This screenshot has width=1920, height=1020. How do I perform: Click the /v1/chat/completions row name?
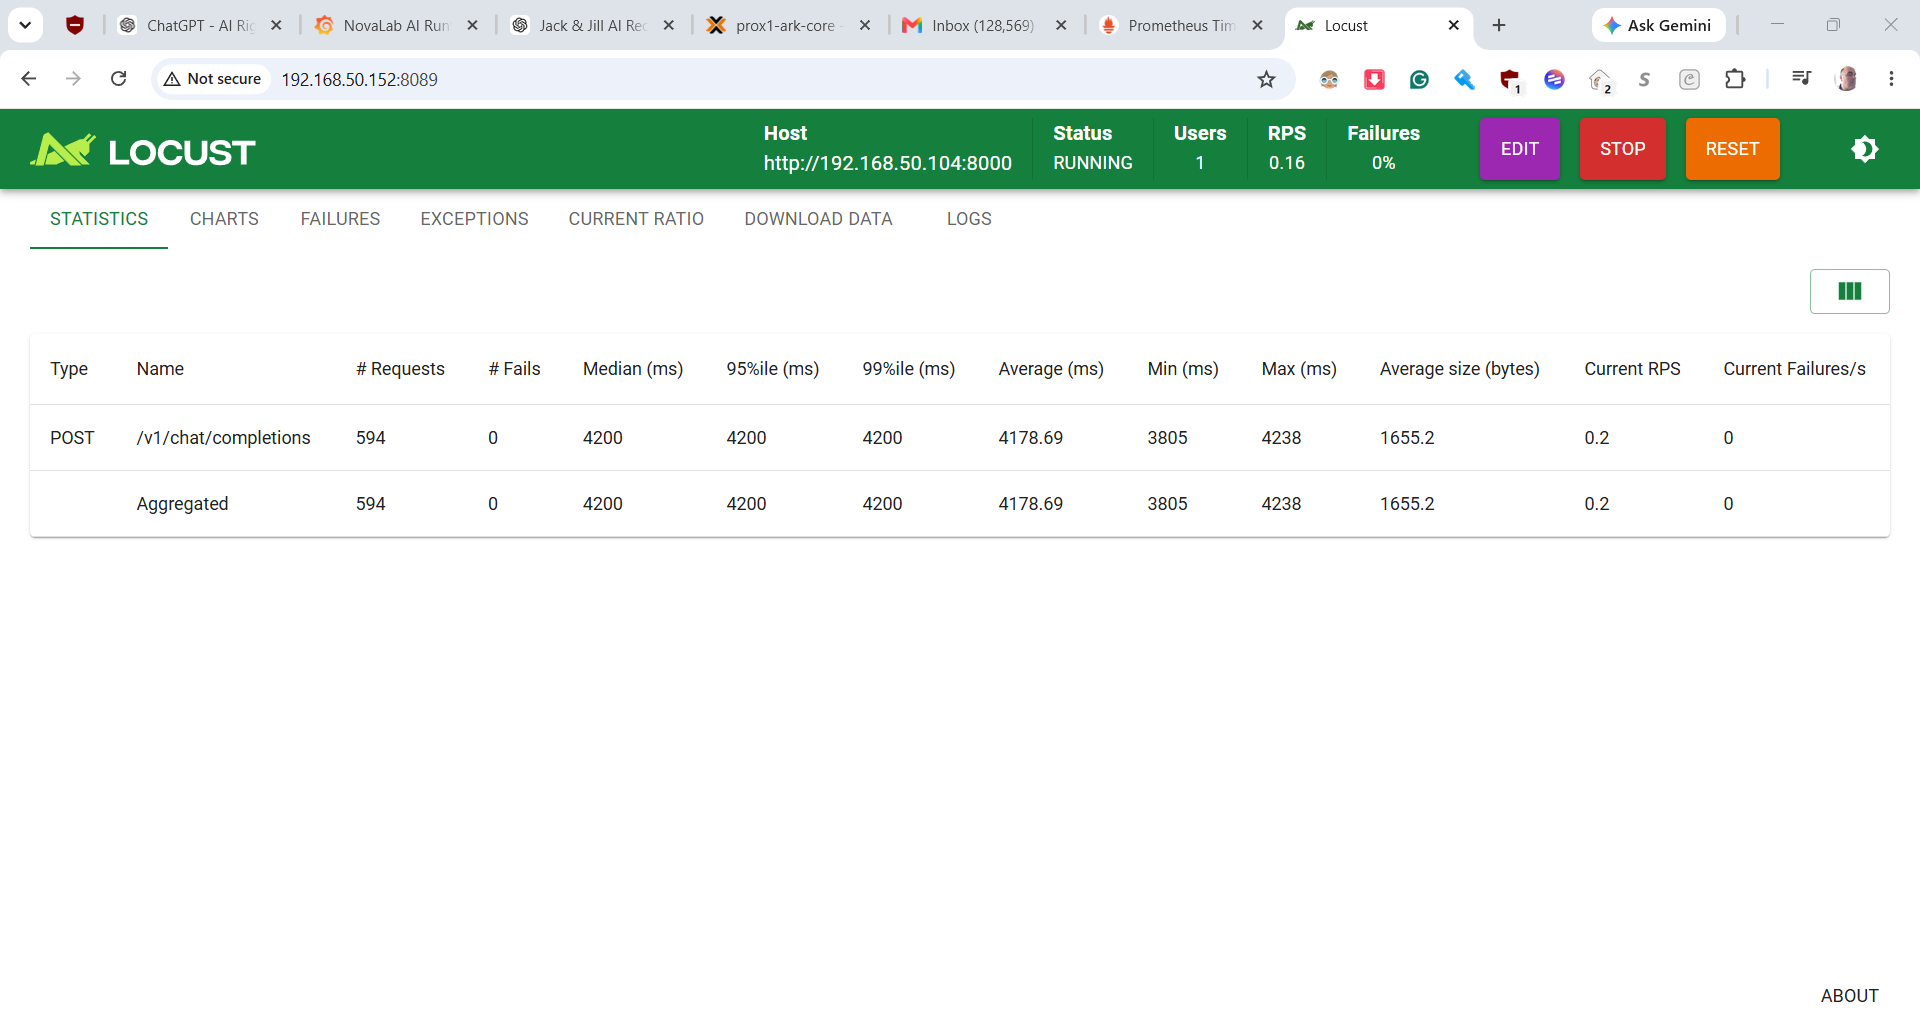click(224, 438)
